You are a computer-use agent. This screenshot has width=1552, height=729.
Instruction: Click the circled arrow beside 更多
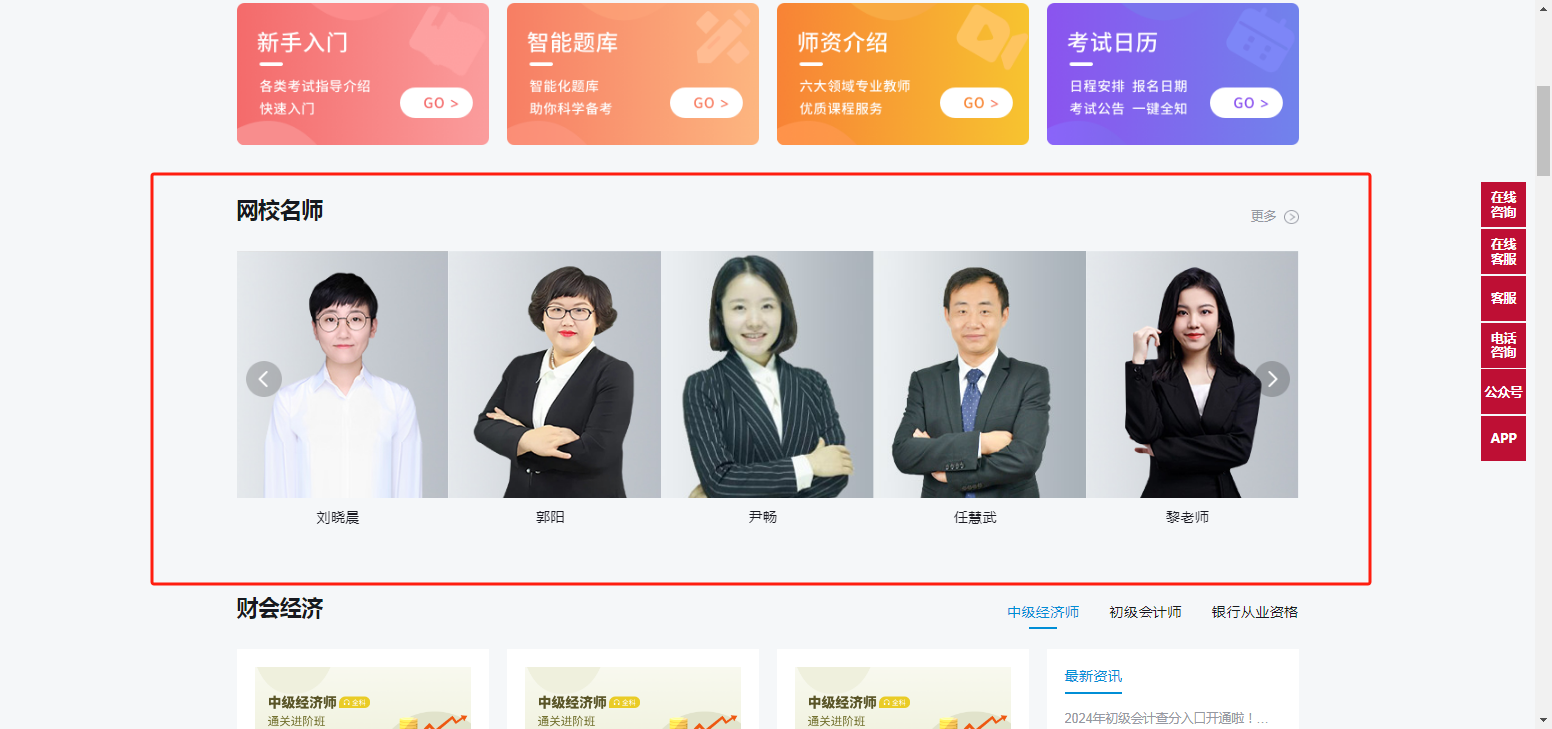click(1291, 217)
